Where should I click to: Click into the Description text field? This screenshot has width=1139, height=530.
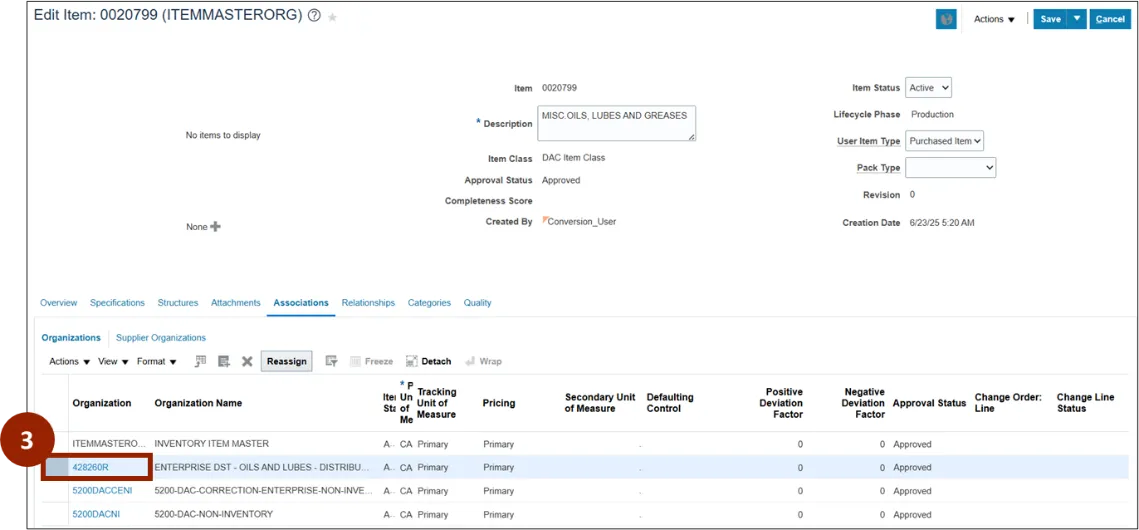tap(616, 123)
